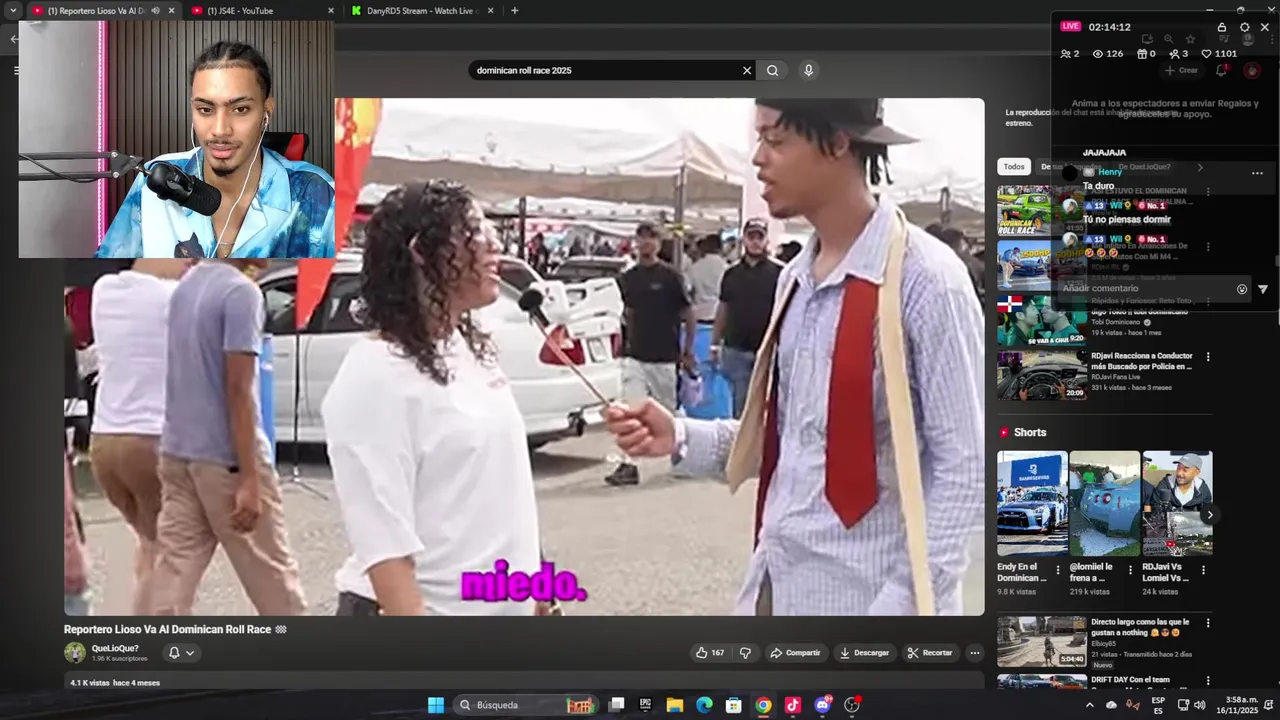
Task: Click the YouTube search magnifier button
Action: pos(772,70)
